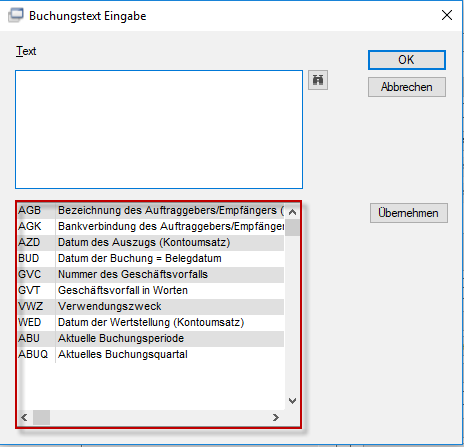This screenshot has width=464, height=447.
Task: Apply selection with Übernehmen button
Action: pos(409,213)
